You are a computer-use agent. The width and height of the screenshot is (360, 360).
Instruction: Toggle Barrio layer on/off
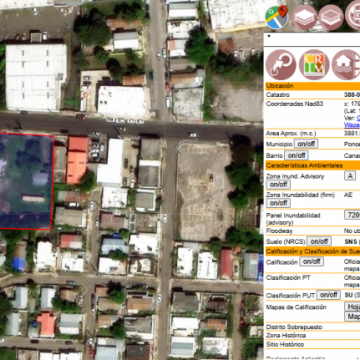(x=296, y=155)
